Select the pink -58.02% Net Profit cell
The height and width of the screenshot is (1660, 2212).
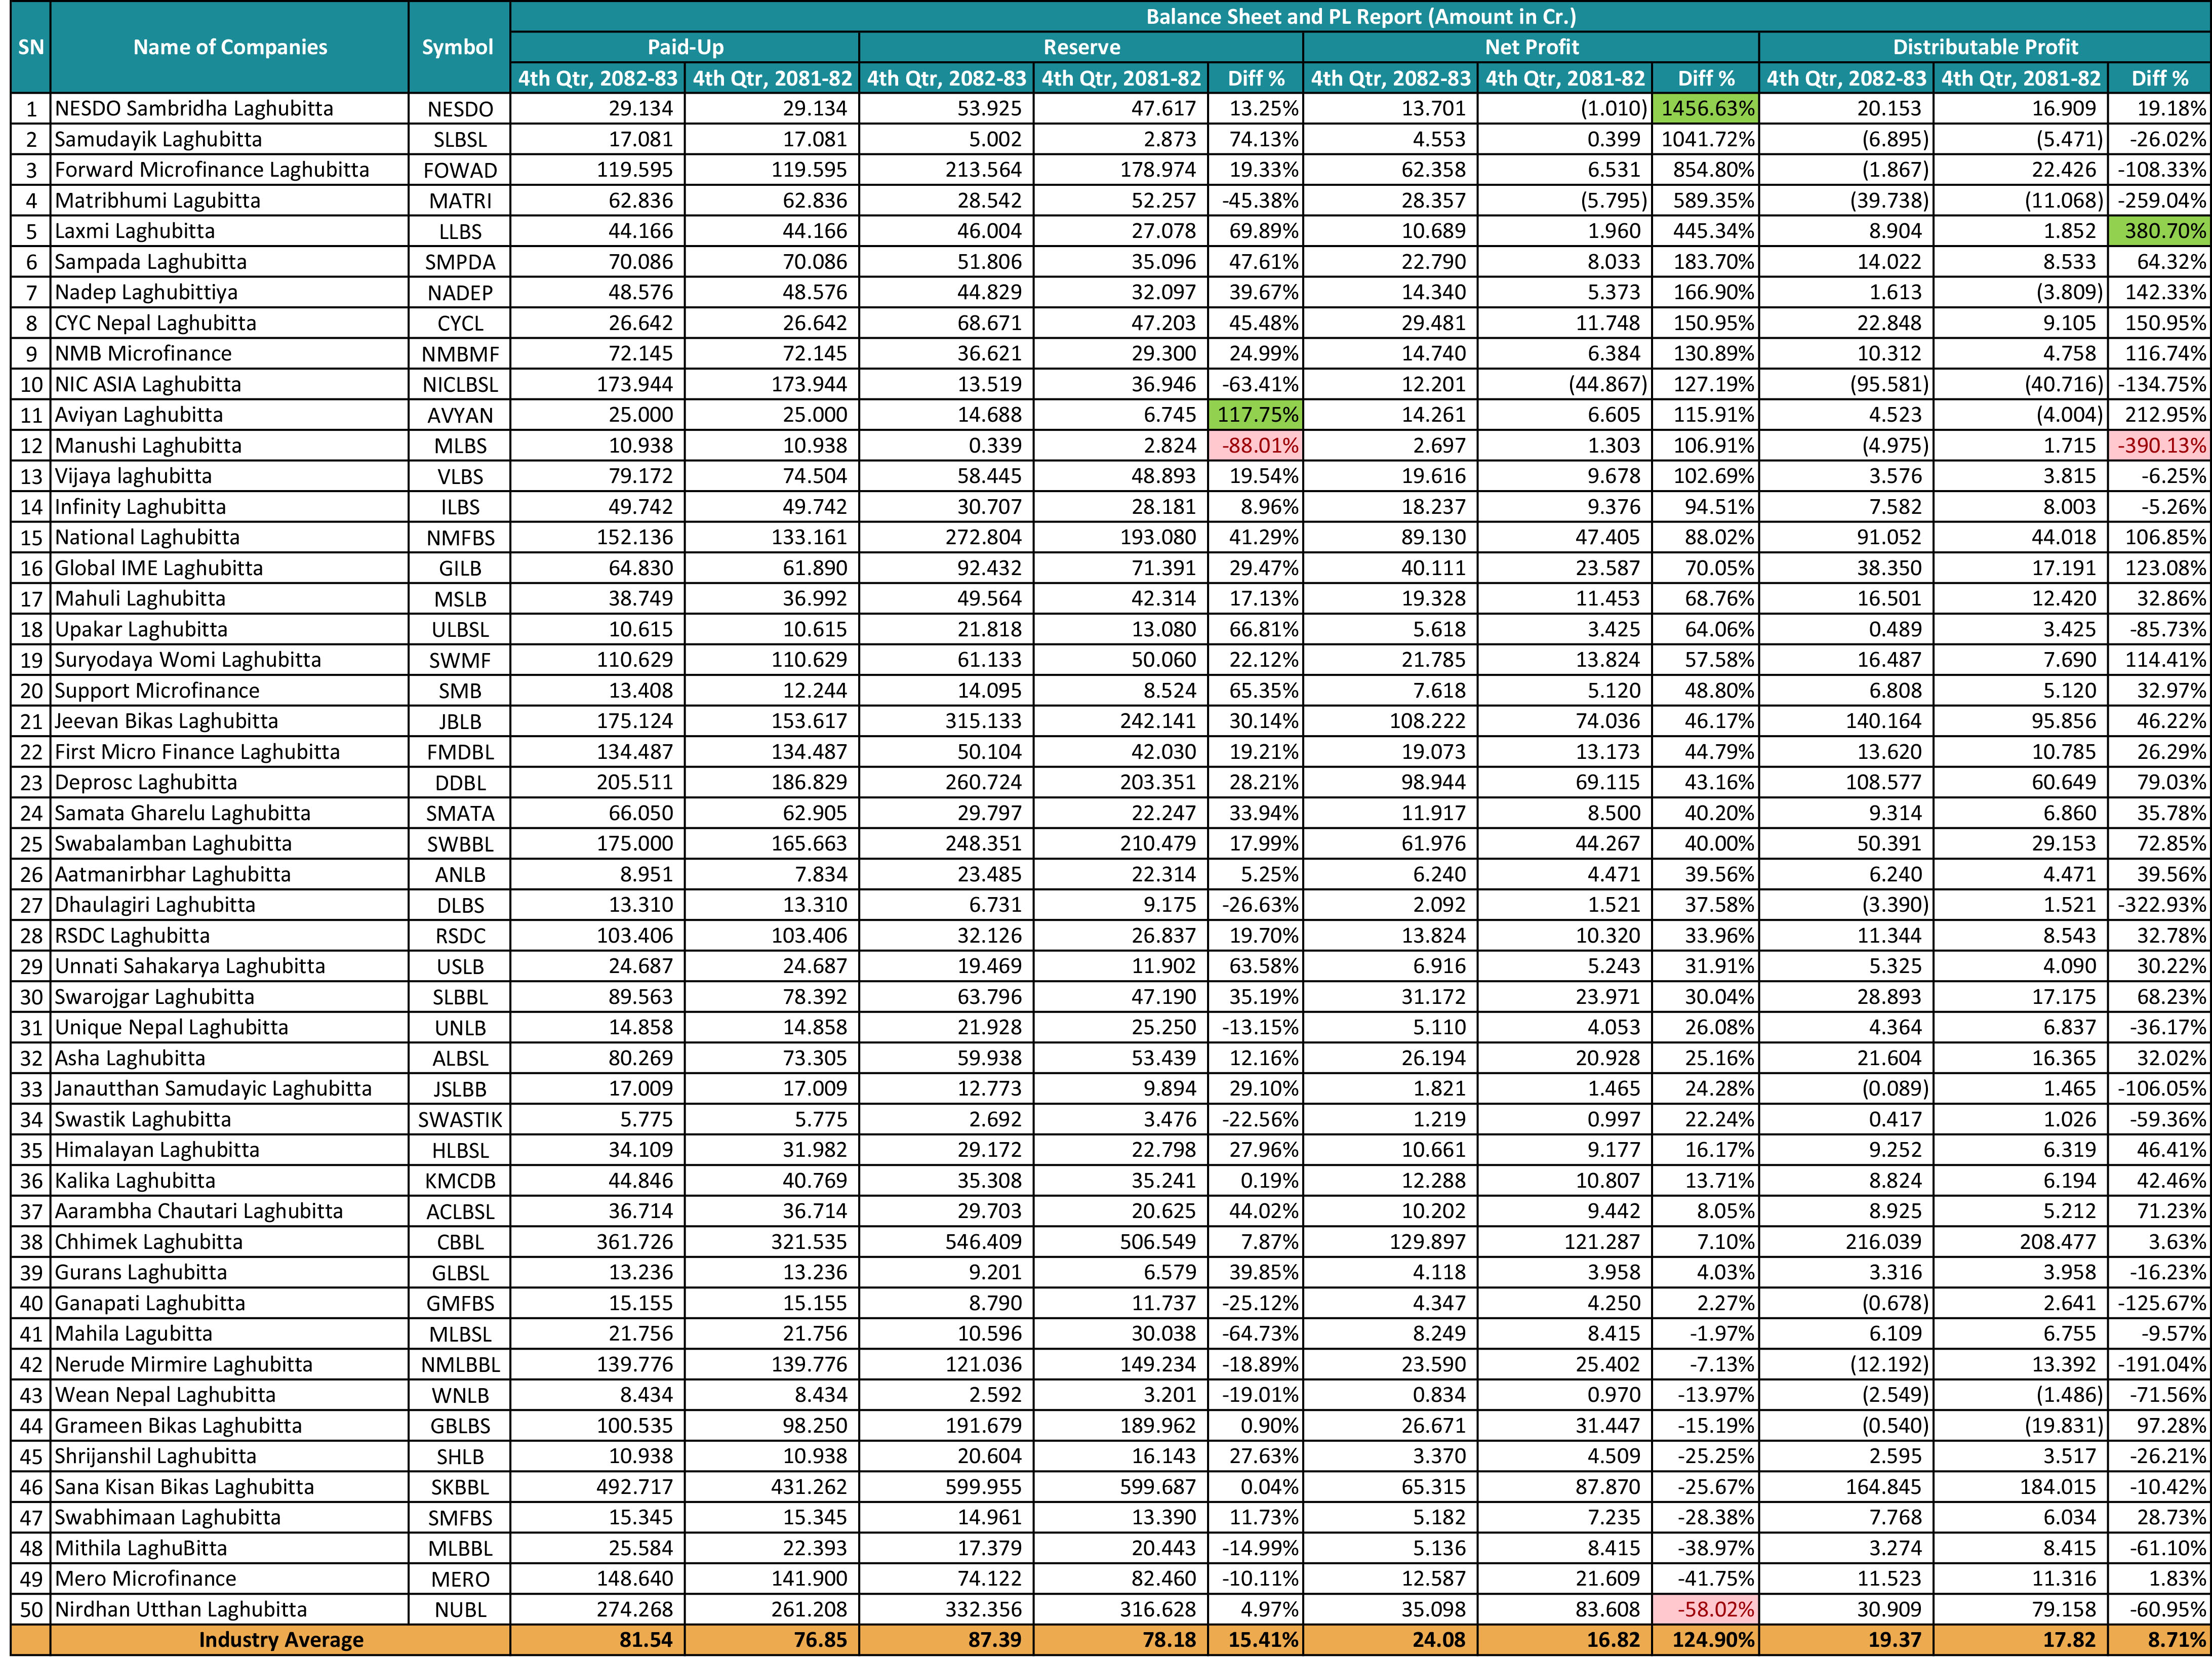pyautogui.click(x=1705, y=1609)
